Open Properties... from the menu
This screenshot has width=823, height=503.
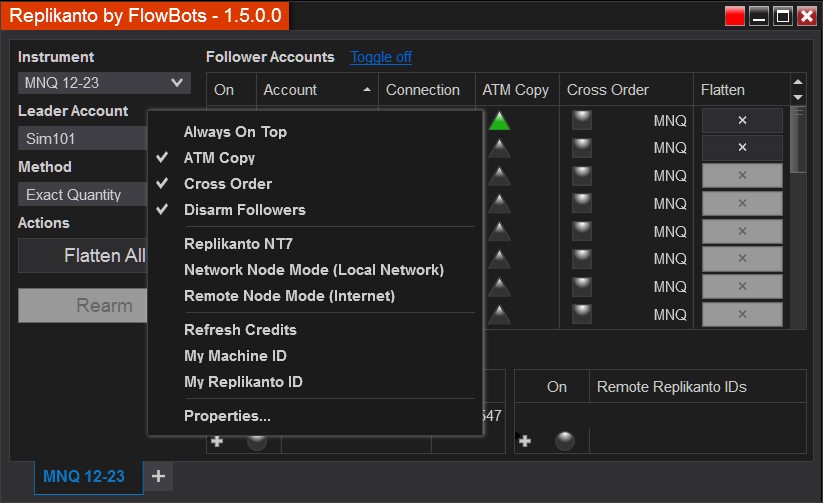pyautogui.click(x=227, y=416)
